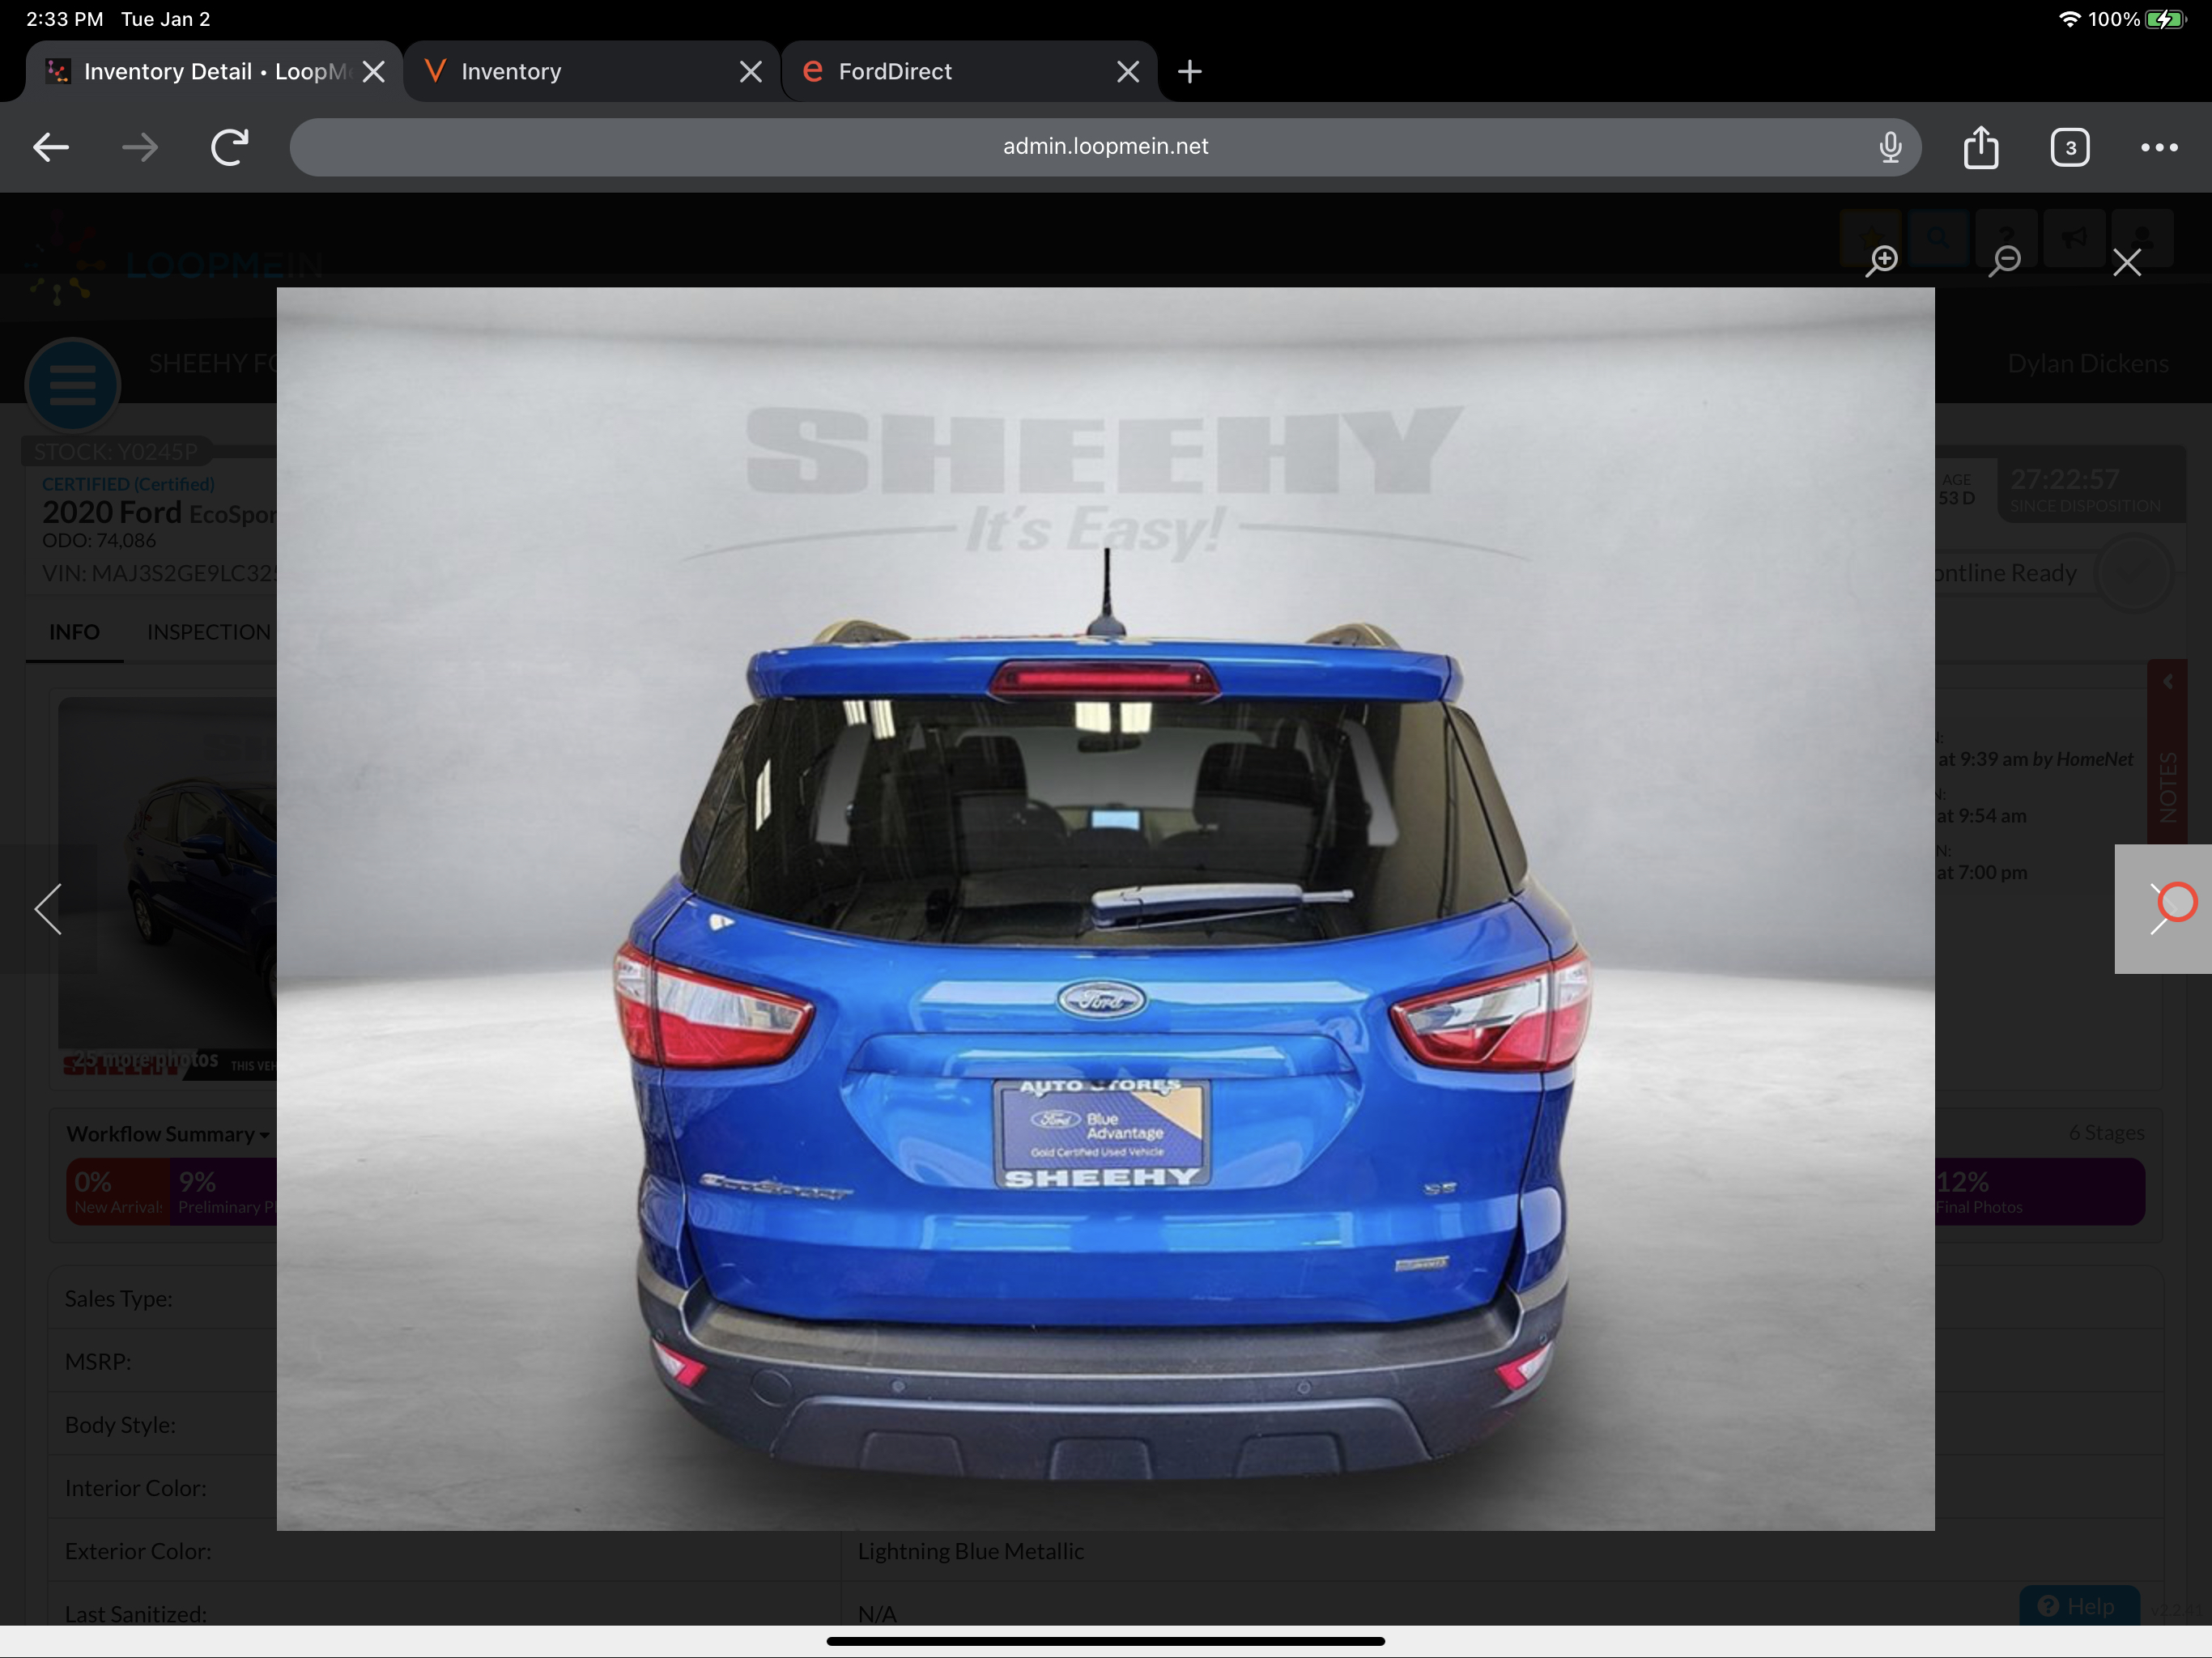The width and height of the screenshot is (2212, 1658).
Task: Click the Dylan Dickens user name
Action: [2088, 364]
